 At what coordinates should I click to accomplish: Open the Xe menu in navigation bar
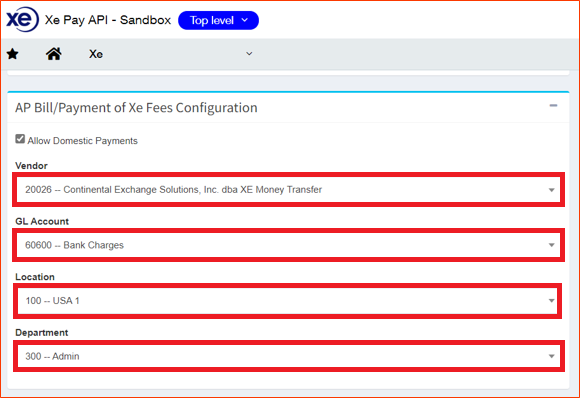(96, 54)
